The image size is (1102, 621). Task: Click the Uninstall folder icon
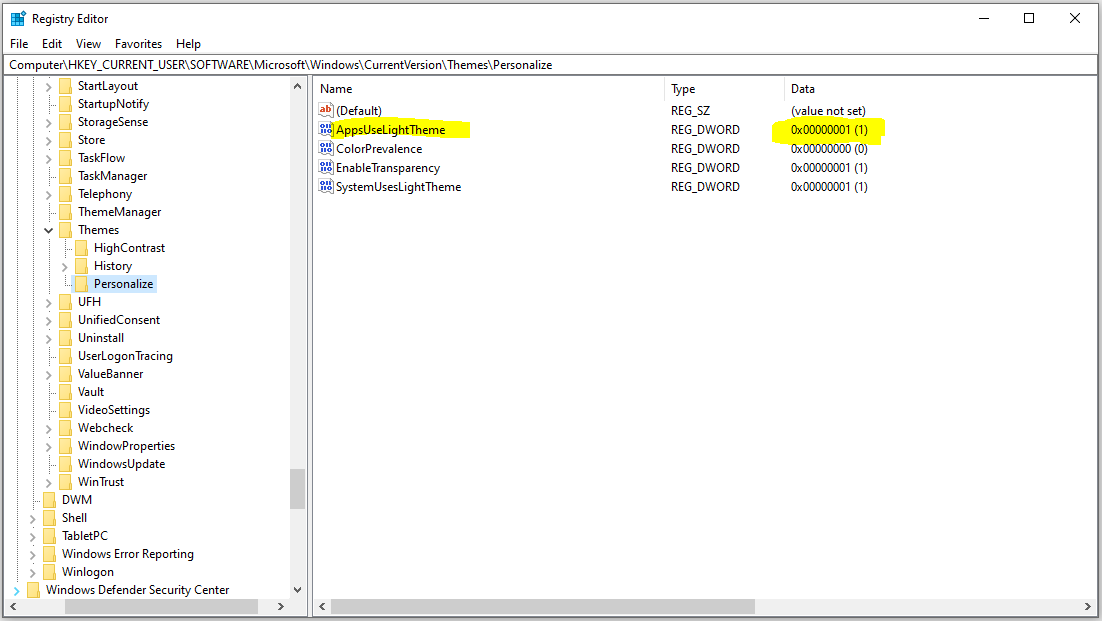tap(65, 338)
